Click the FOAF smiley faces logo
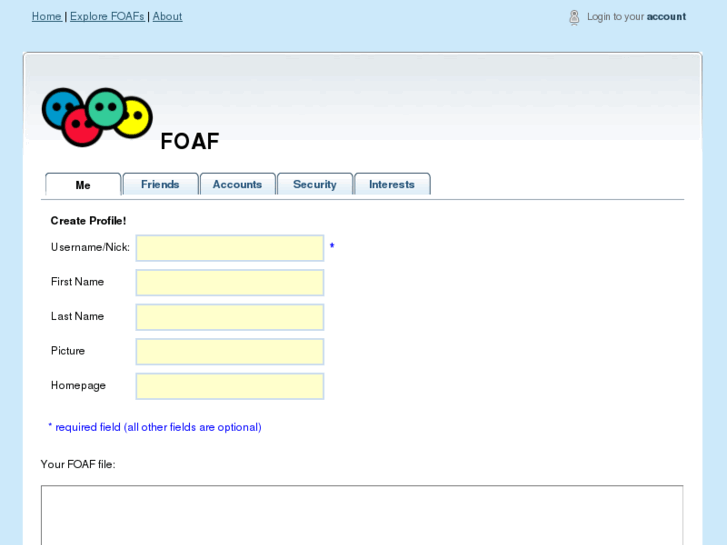727x545 pixels. click(97, 117)
